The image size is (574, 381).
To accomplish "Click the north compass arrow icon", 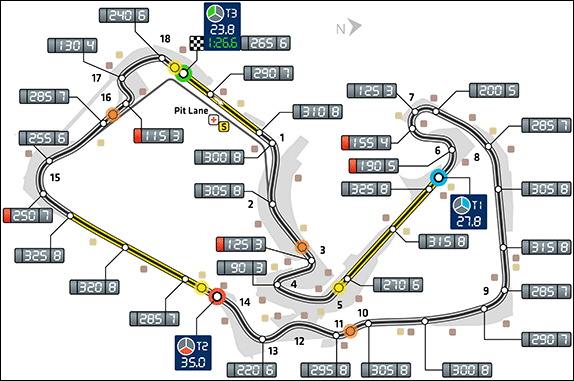I will tap(355, 27).
